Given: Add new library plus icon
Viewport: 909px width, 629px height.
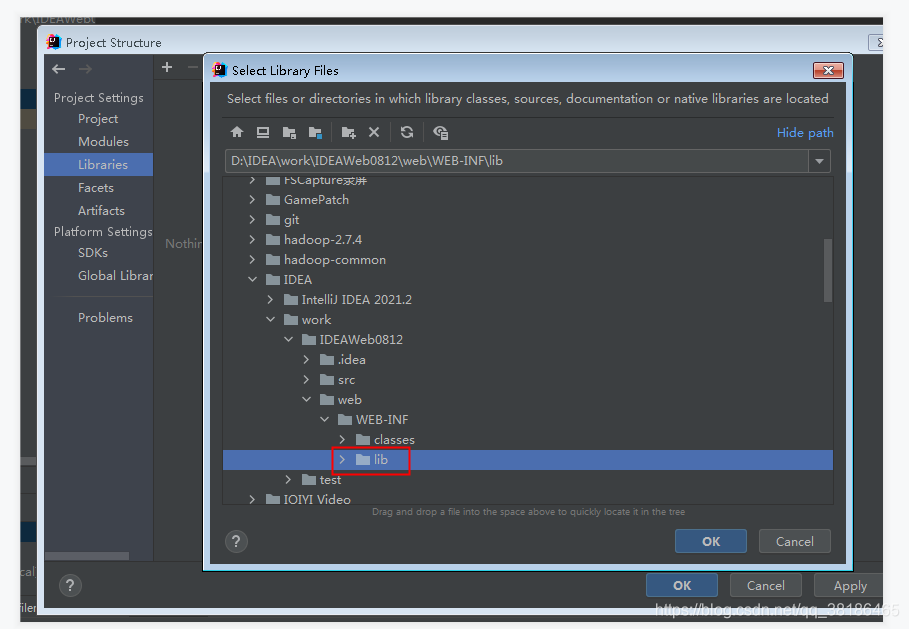Looking at the screenshot, I should [x=167, y=67].
